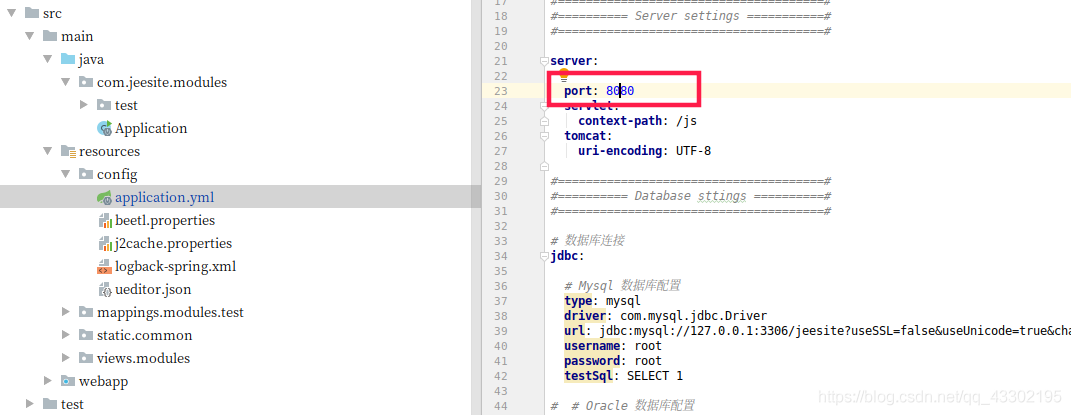Viewport: 1071px width, 415px height.
Task: Collapse the java folder arrow
Action: pos(48,59)
